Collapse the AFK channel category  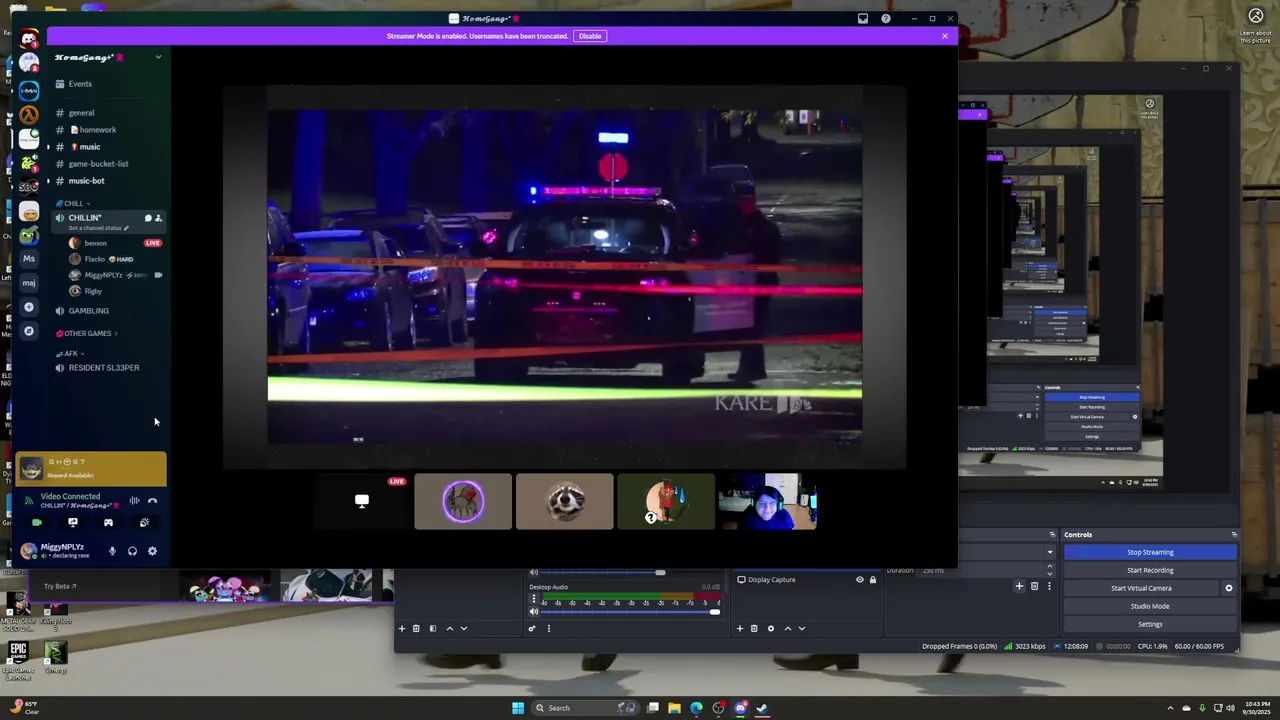(x=70, y=353)
